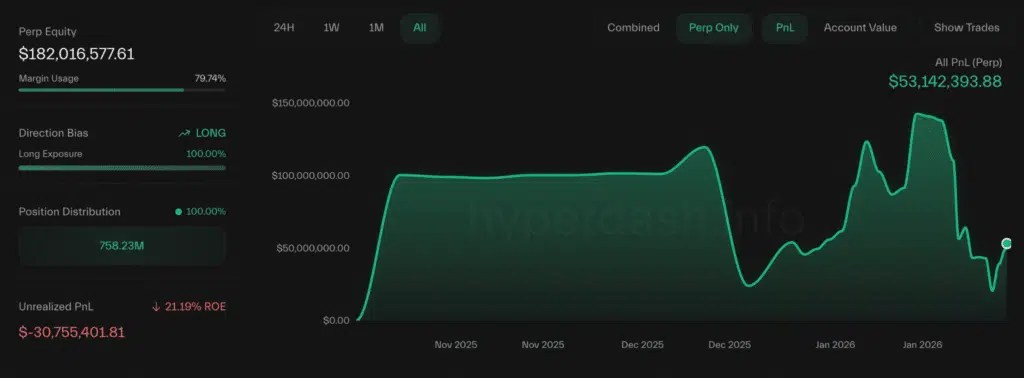Click the green dot beside Position Distribution 100.00%
This screenshot has width=1024, height=378.
tap(178, 212)
